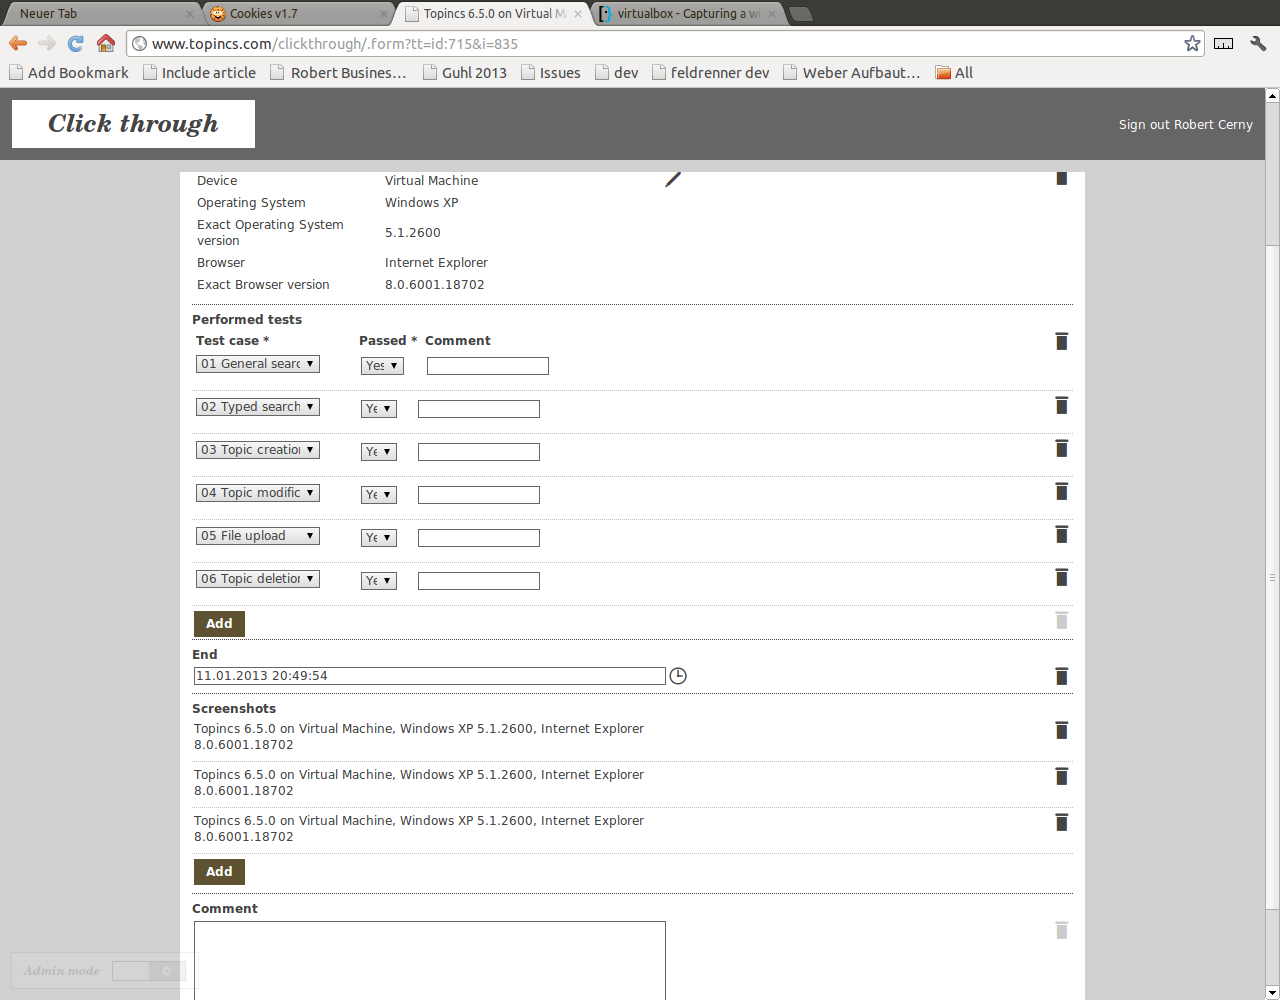This screenshot has width=1280, height=1000.
Task: Open the '01 General search' test case dropdown
Action: coord(258,364)
